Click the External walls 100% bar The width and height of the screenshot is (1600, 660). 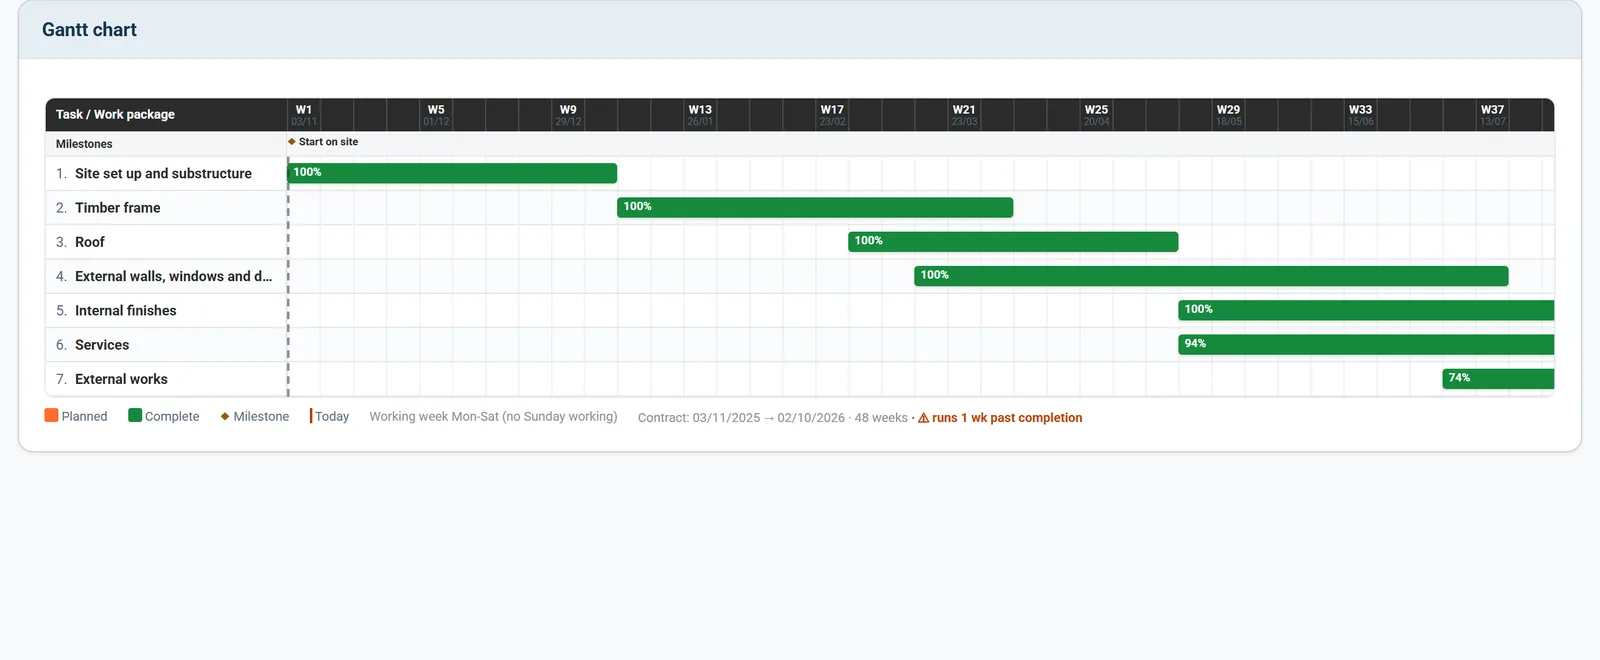point(1211,276)
